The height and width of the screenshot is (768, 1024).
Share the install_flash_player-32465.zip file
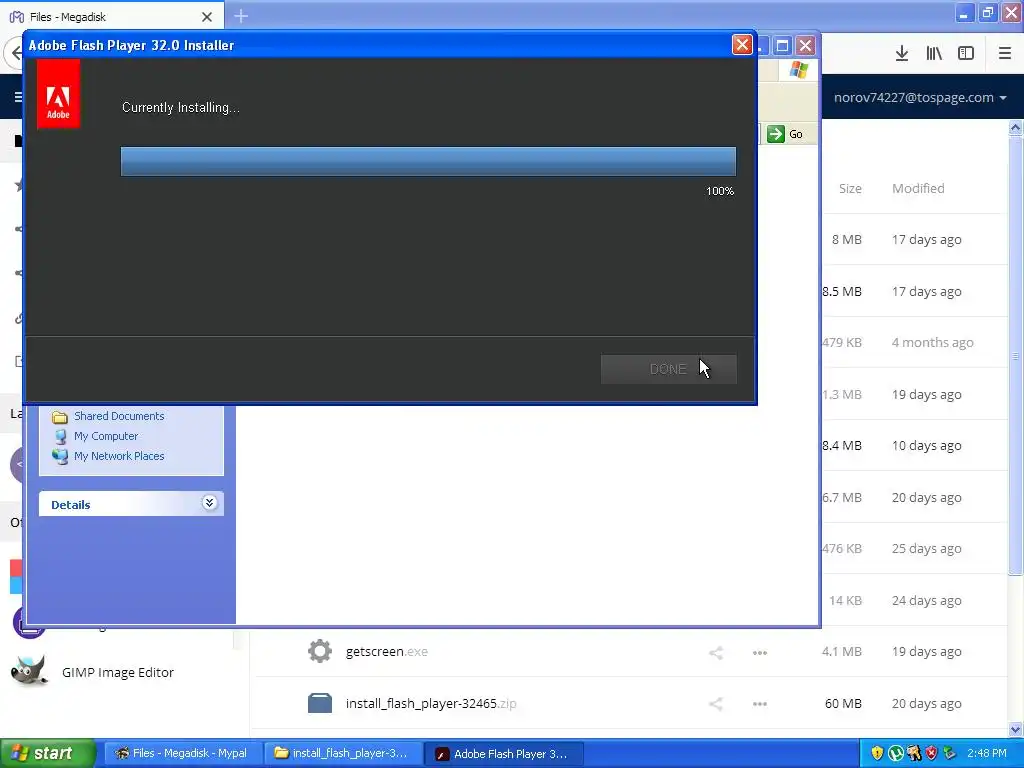(x=716, y=704)
